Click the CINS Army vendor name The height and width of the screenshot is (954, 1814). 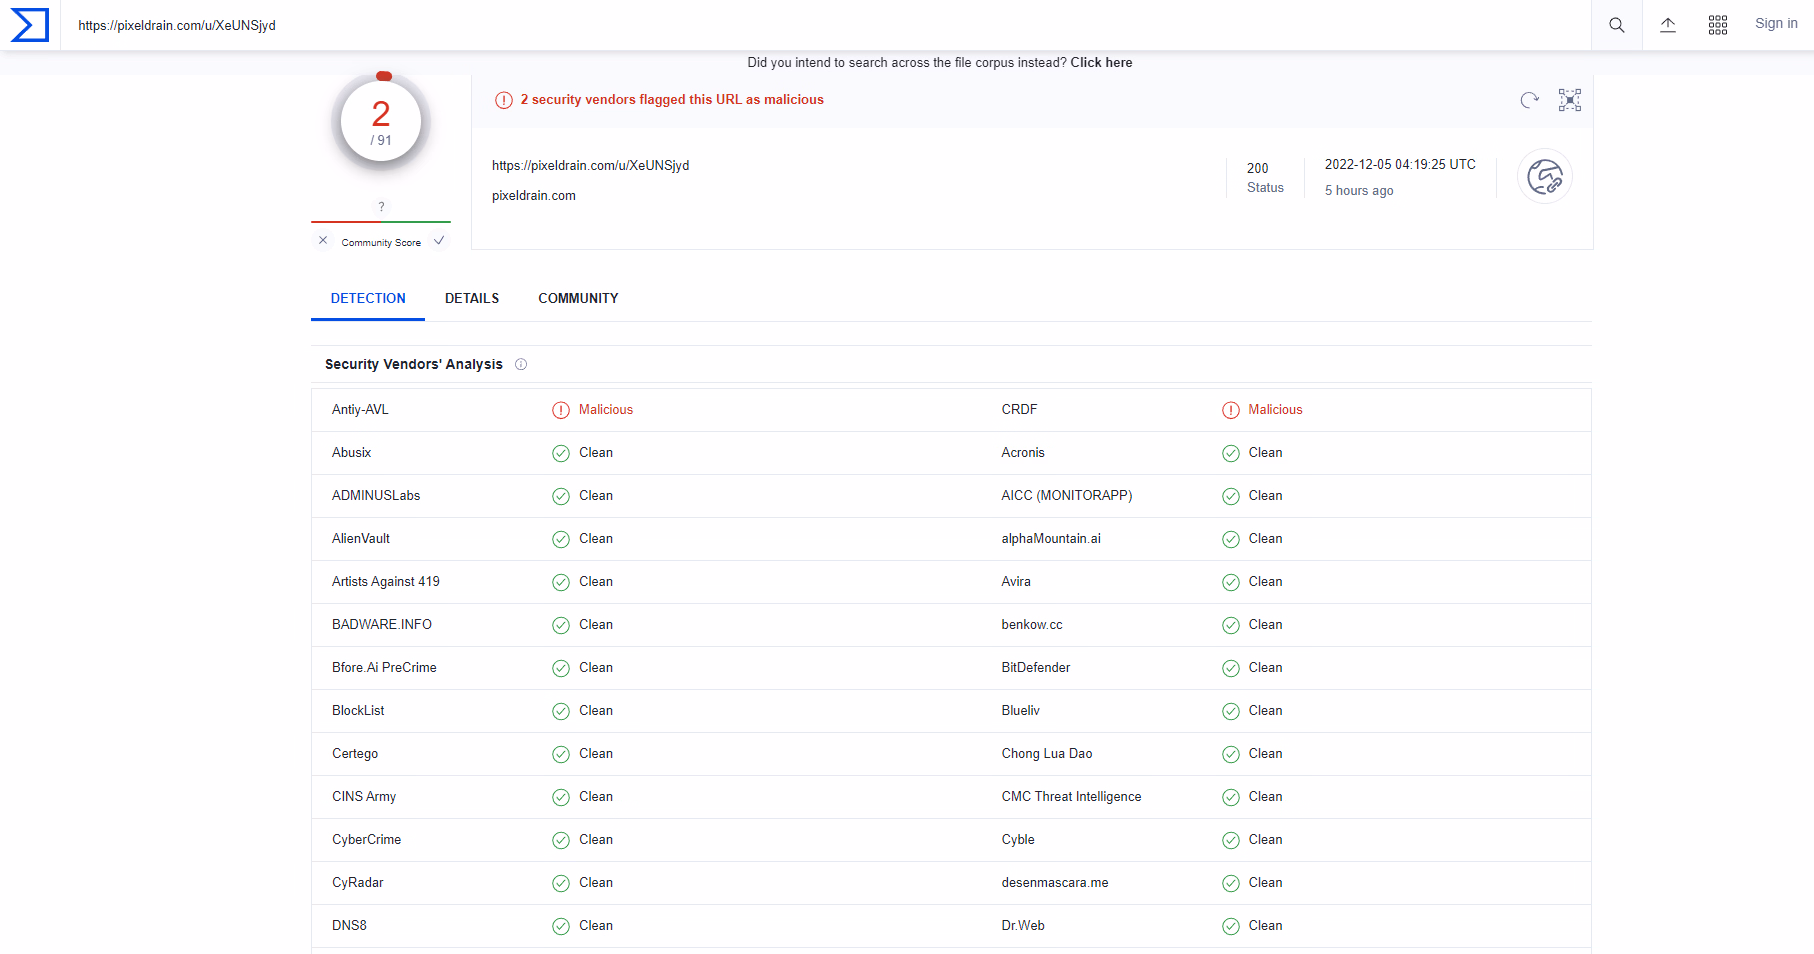click(x=364, y=797)
